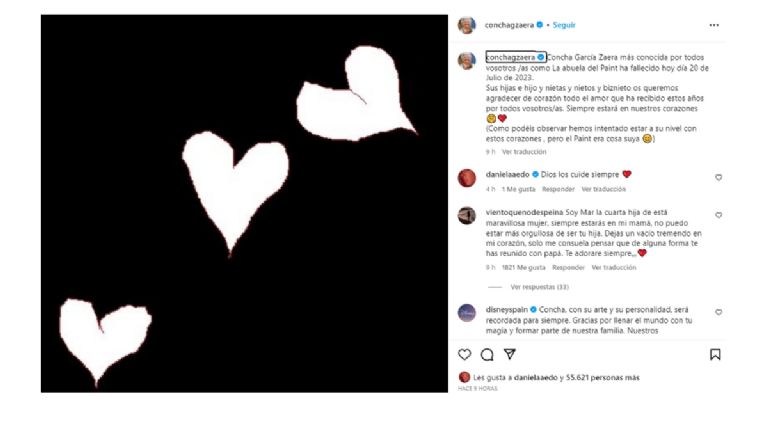This screenshot has height=435, width=768.
Task: Click Ver traducción under danielaaedo's comment
Action: pos(603,189)
